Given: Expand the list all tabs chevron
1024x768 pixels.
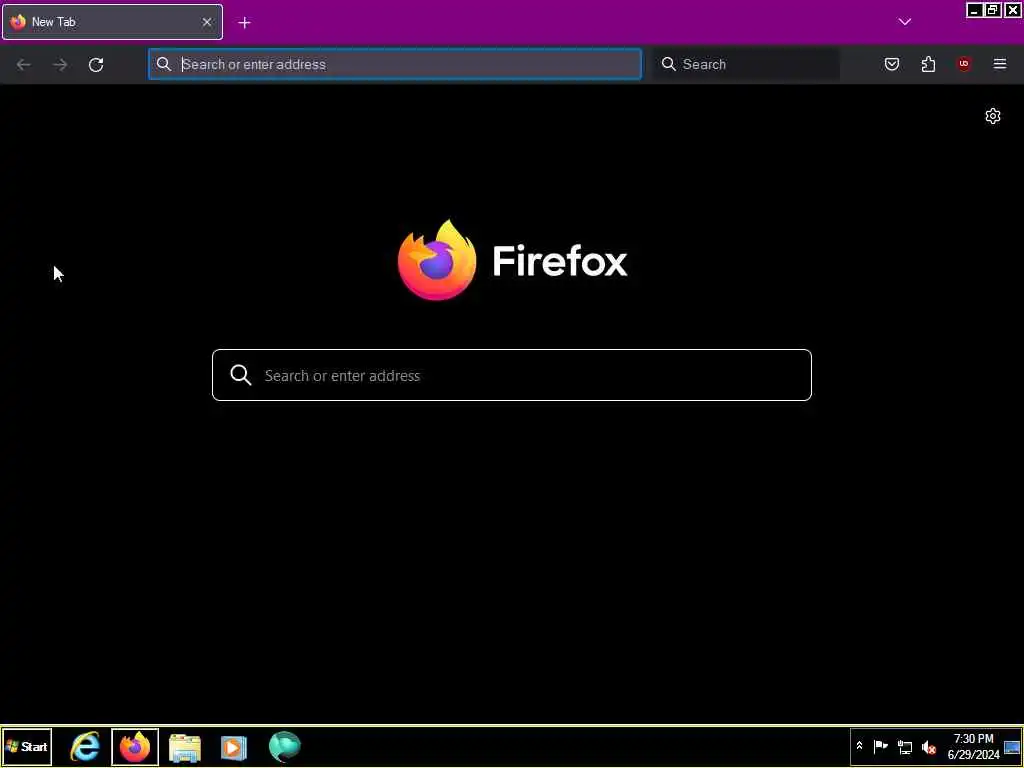Looking at the screenshot, I should point(904,22).
